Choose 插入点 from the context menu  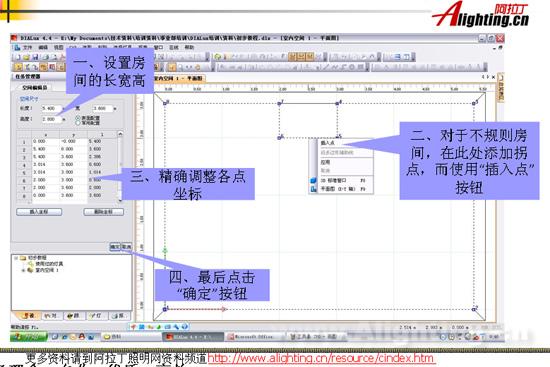click(328, 143)
